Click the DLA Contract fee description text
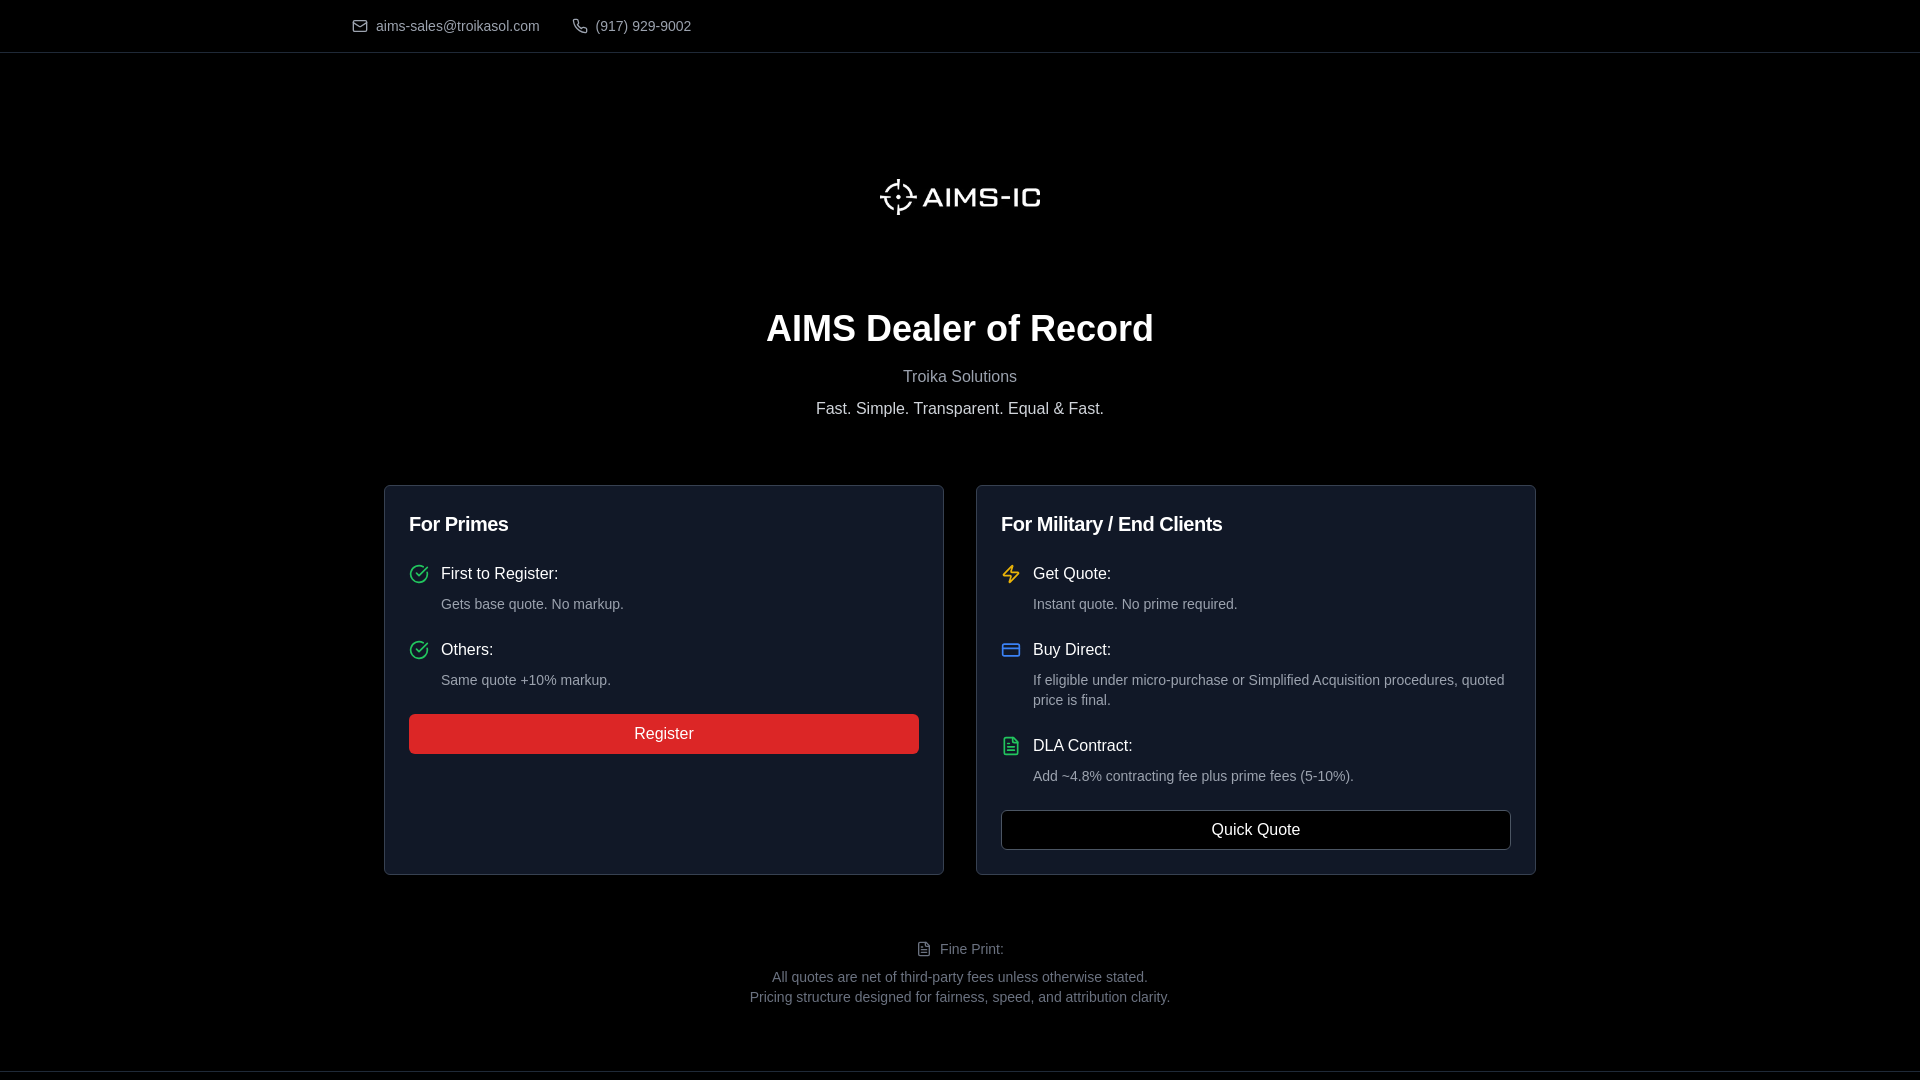The width and height of the screenshot is (1920, 1080). coord(1192,776)
